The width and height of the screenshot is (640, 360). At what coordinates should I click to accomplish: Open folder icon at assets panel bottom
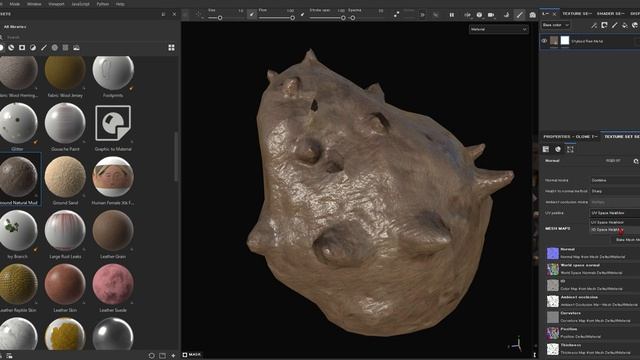point(162,356)
